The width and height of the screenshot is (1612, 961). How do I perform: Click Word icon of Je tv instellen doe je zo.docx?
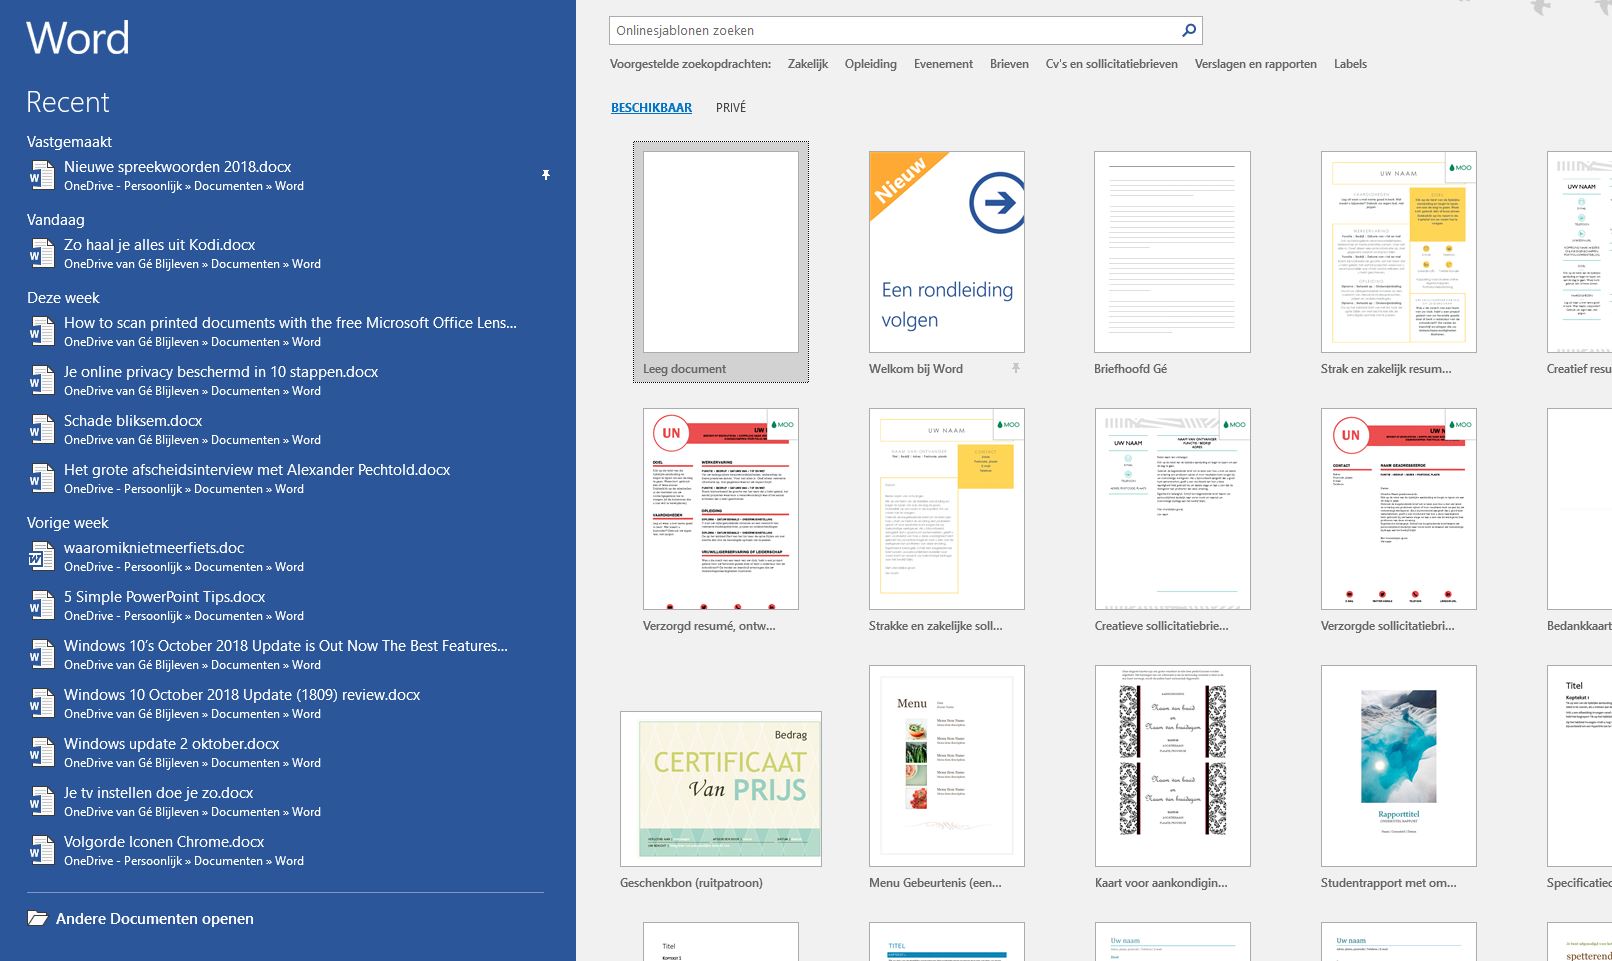click(x=41, y=801)
